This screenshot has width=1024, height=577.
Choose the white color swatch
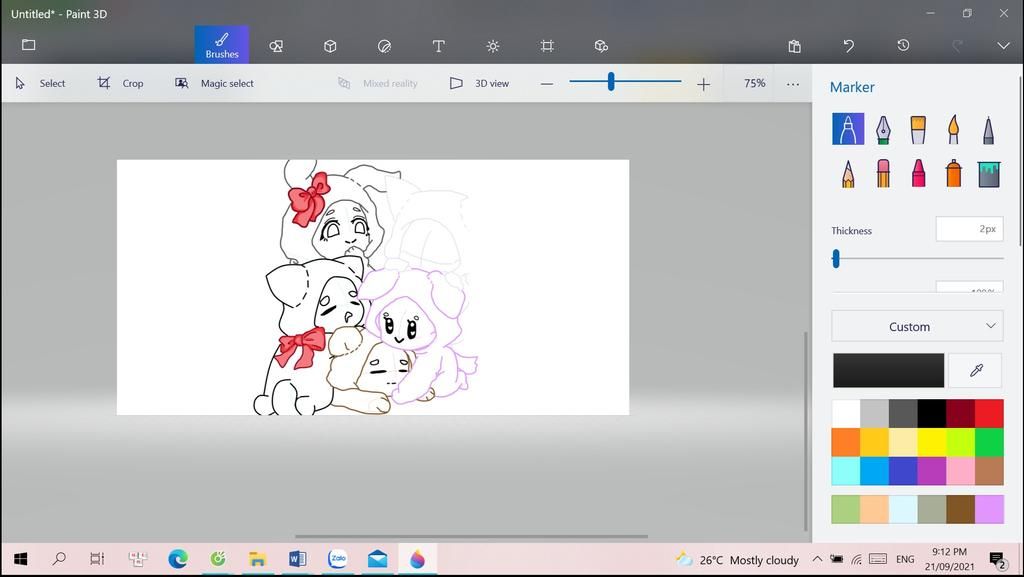[x=846, y=414]
